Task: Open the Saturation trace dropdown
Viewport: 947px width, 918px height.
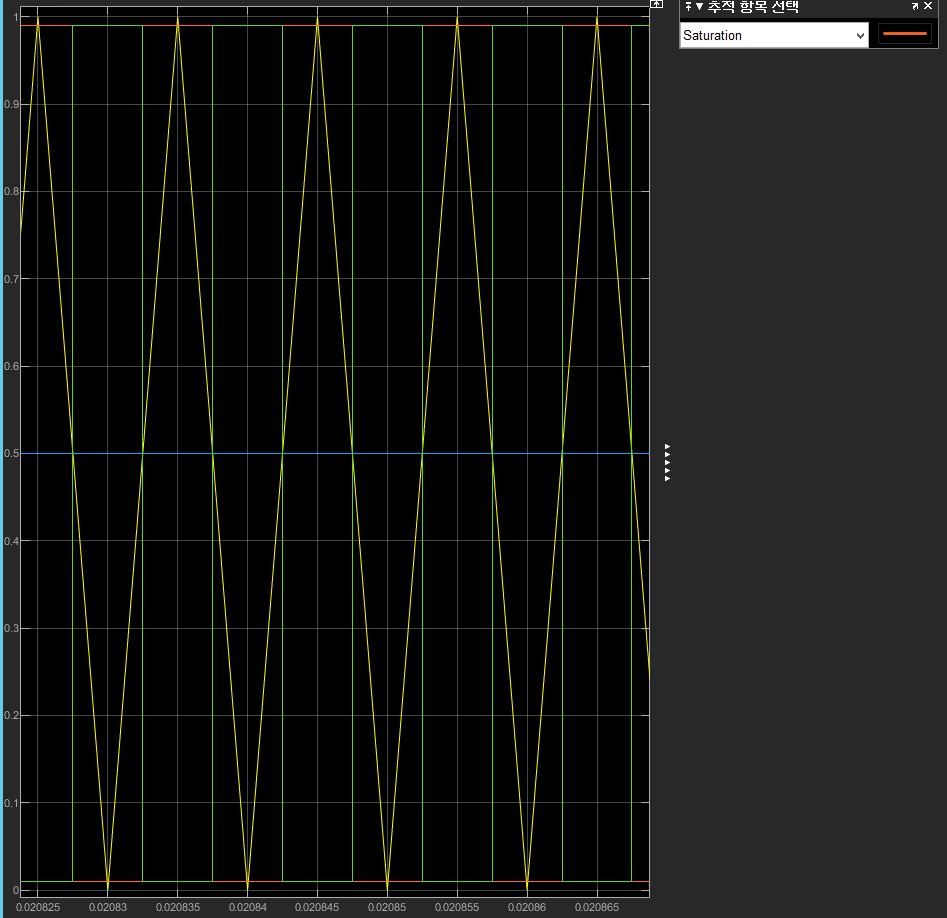Action: click(774, 35)
